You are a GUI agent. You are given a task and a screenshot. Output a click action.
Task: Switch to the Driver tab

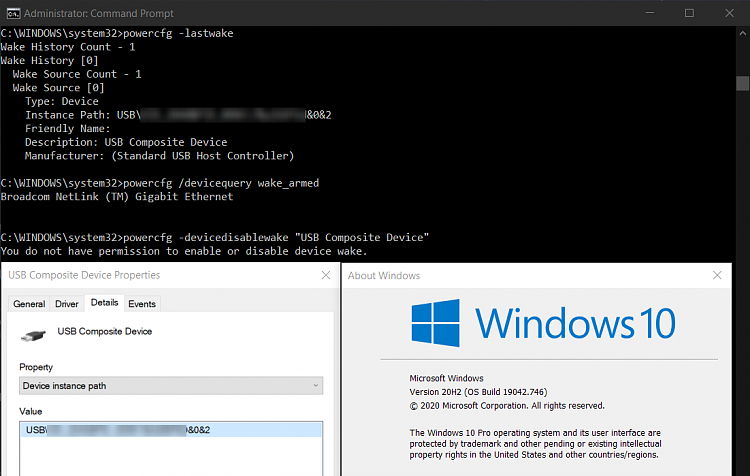tap(66, 304)
